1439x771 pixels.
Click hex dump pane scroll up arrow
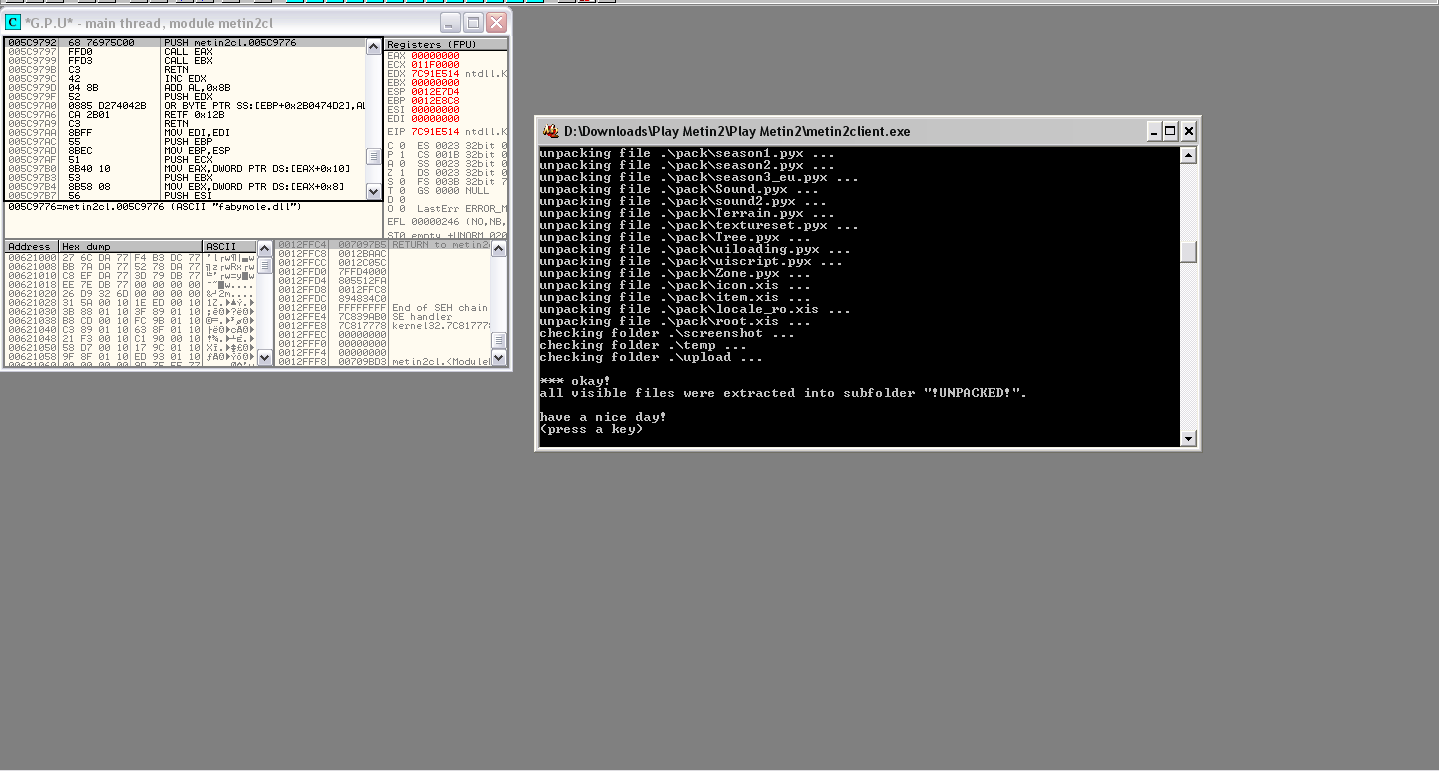point(264,247)
